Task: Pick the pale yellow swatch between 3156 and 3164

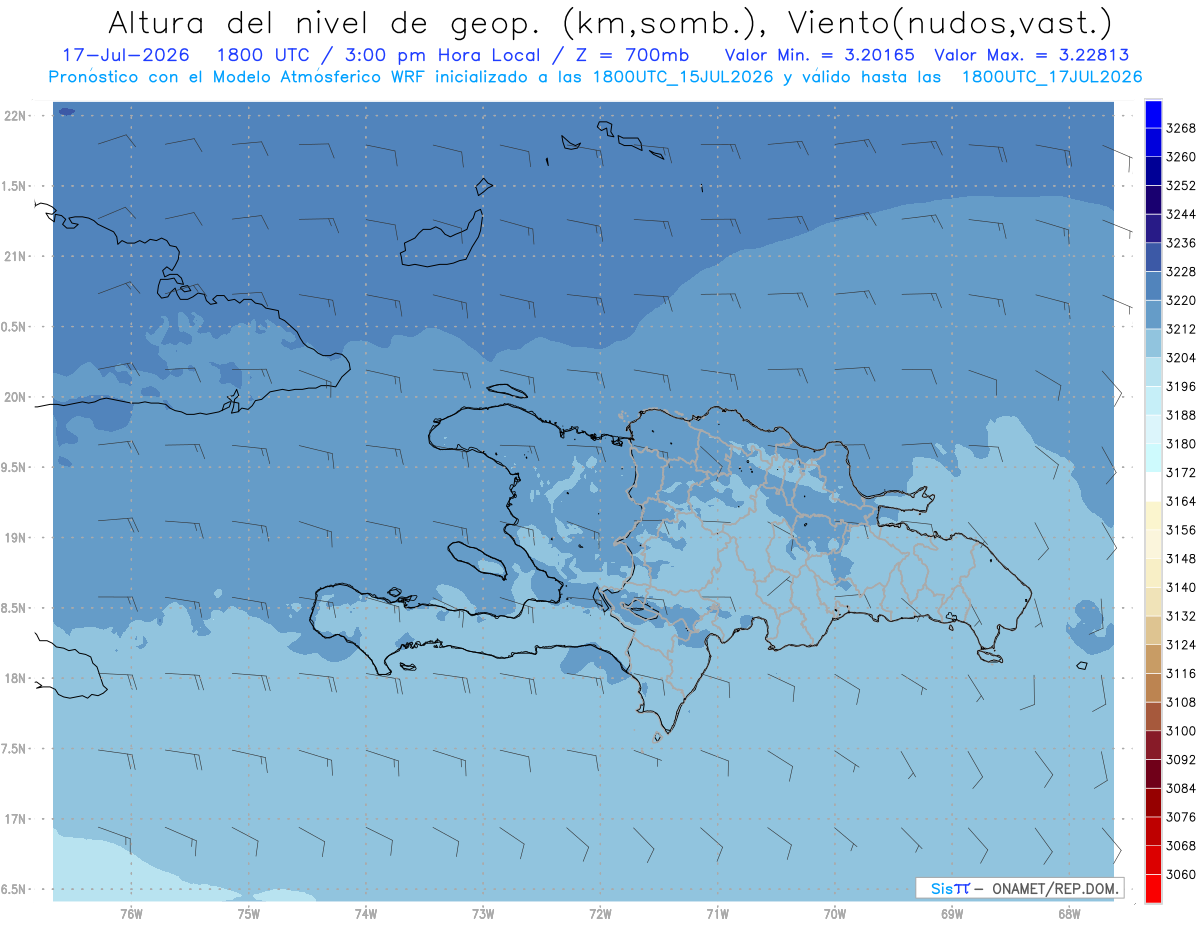Action: click(1153, 516)
